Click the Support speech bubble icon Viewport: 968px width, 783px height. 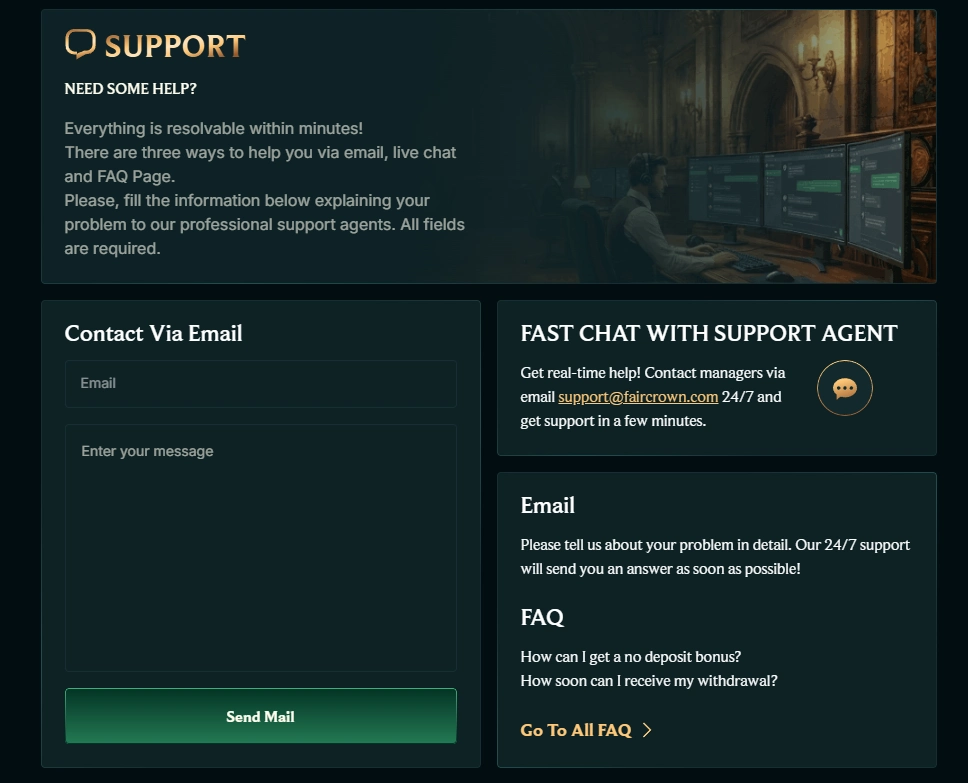tap(80, 43)
